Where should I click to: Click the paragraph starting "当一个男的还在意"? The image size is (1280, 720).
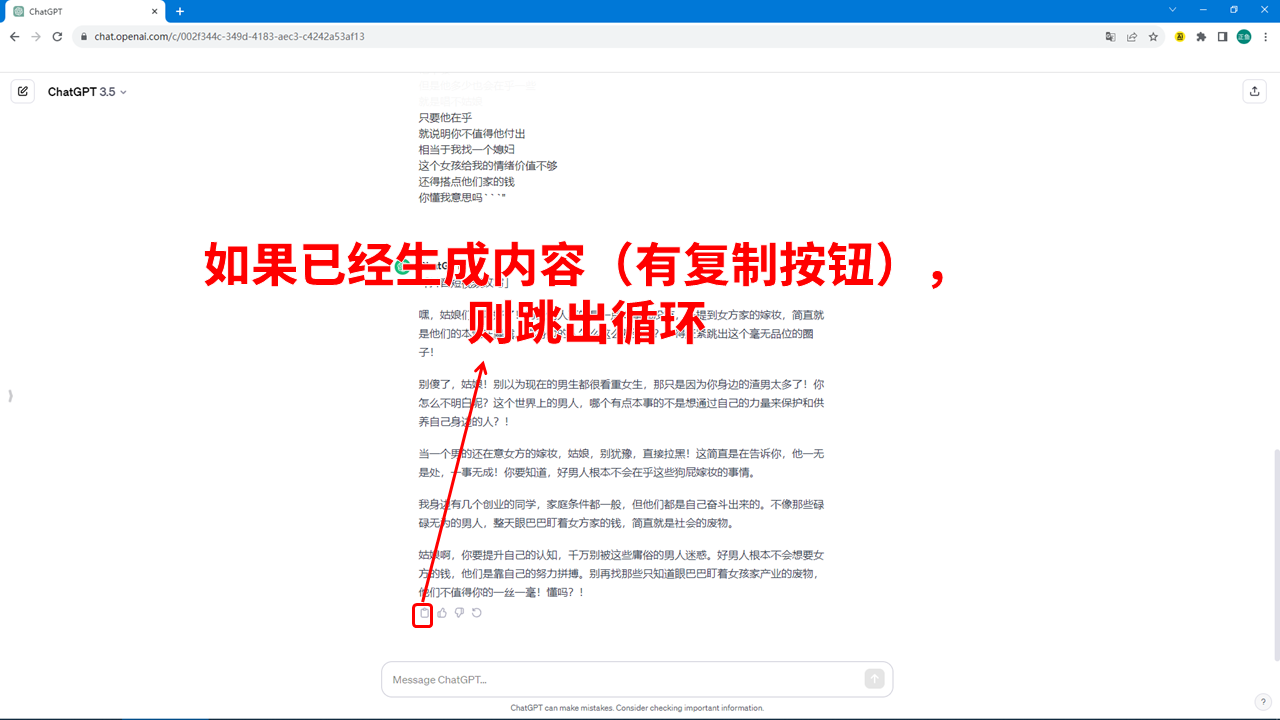click(621, 463)
